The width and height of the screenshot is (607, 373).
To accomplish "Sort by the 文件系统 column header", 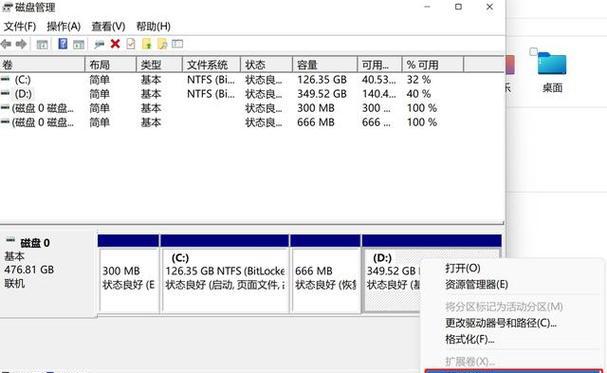I will pyautogui.click(x=211, y=65).
